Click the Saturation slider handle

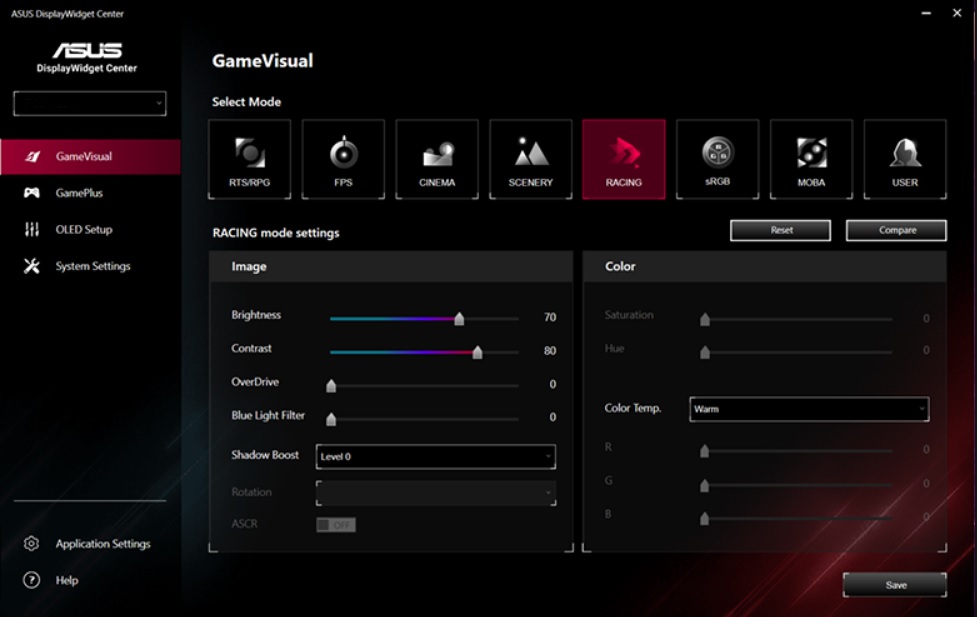click(x=705, y=319)
